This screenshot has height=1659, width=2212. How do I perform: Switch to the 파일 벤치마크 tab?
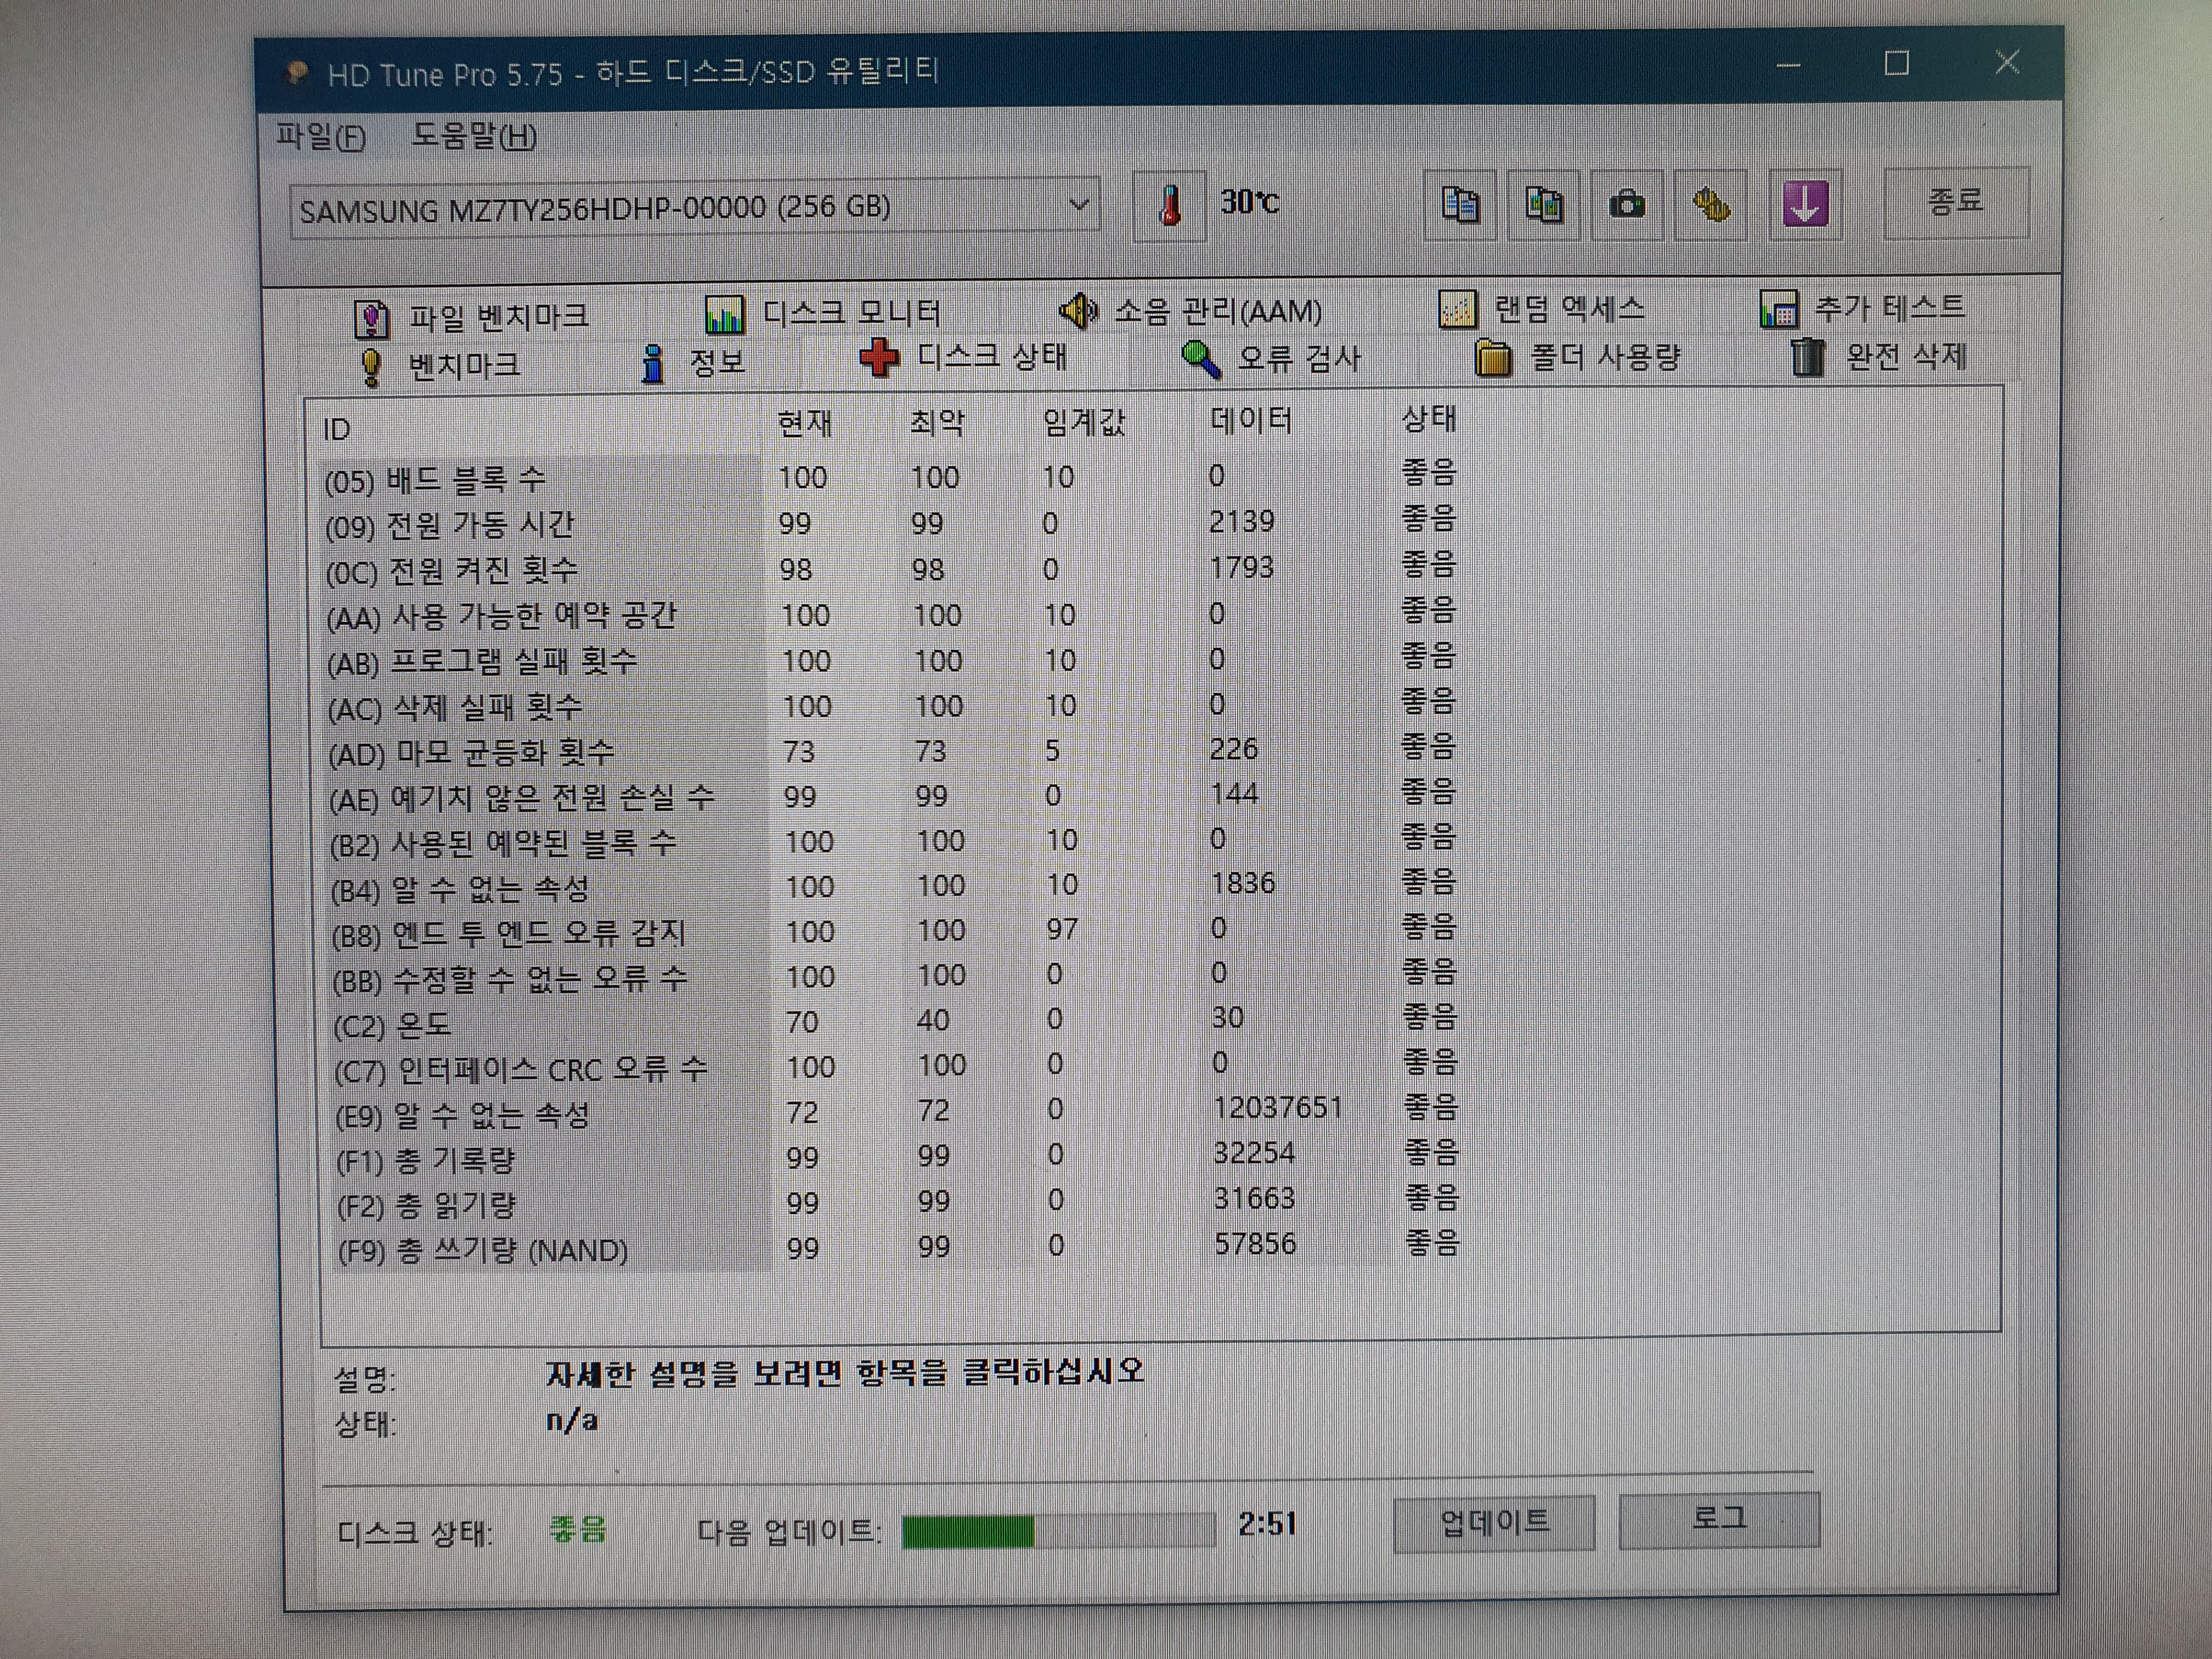[x=472, y=317]
